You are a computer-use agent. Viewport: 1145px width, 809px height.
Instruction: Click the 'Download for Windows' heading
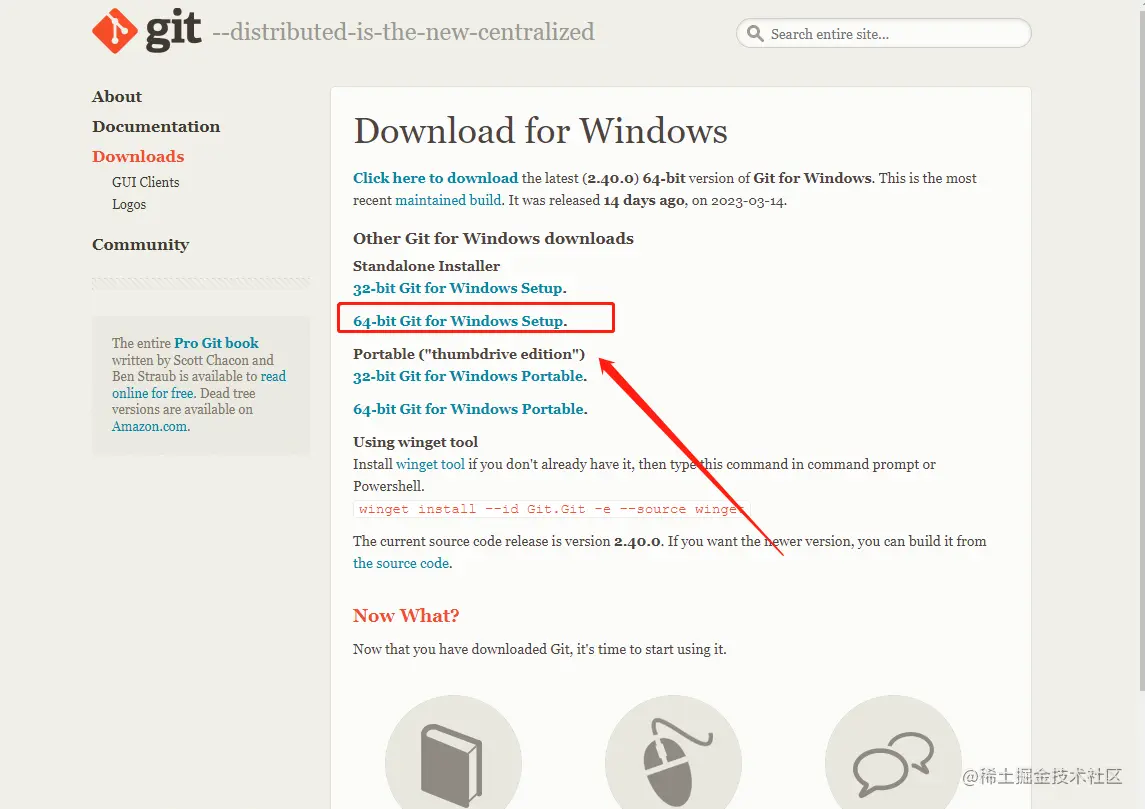(540, 131)
